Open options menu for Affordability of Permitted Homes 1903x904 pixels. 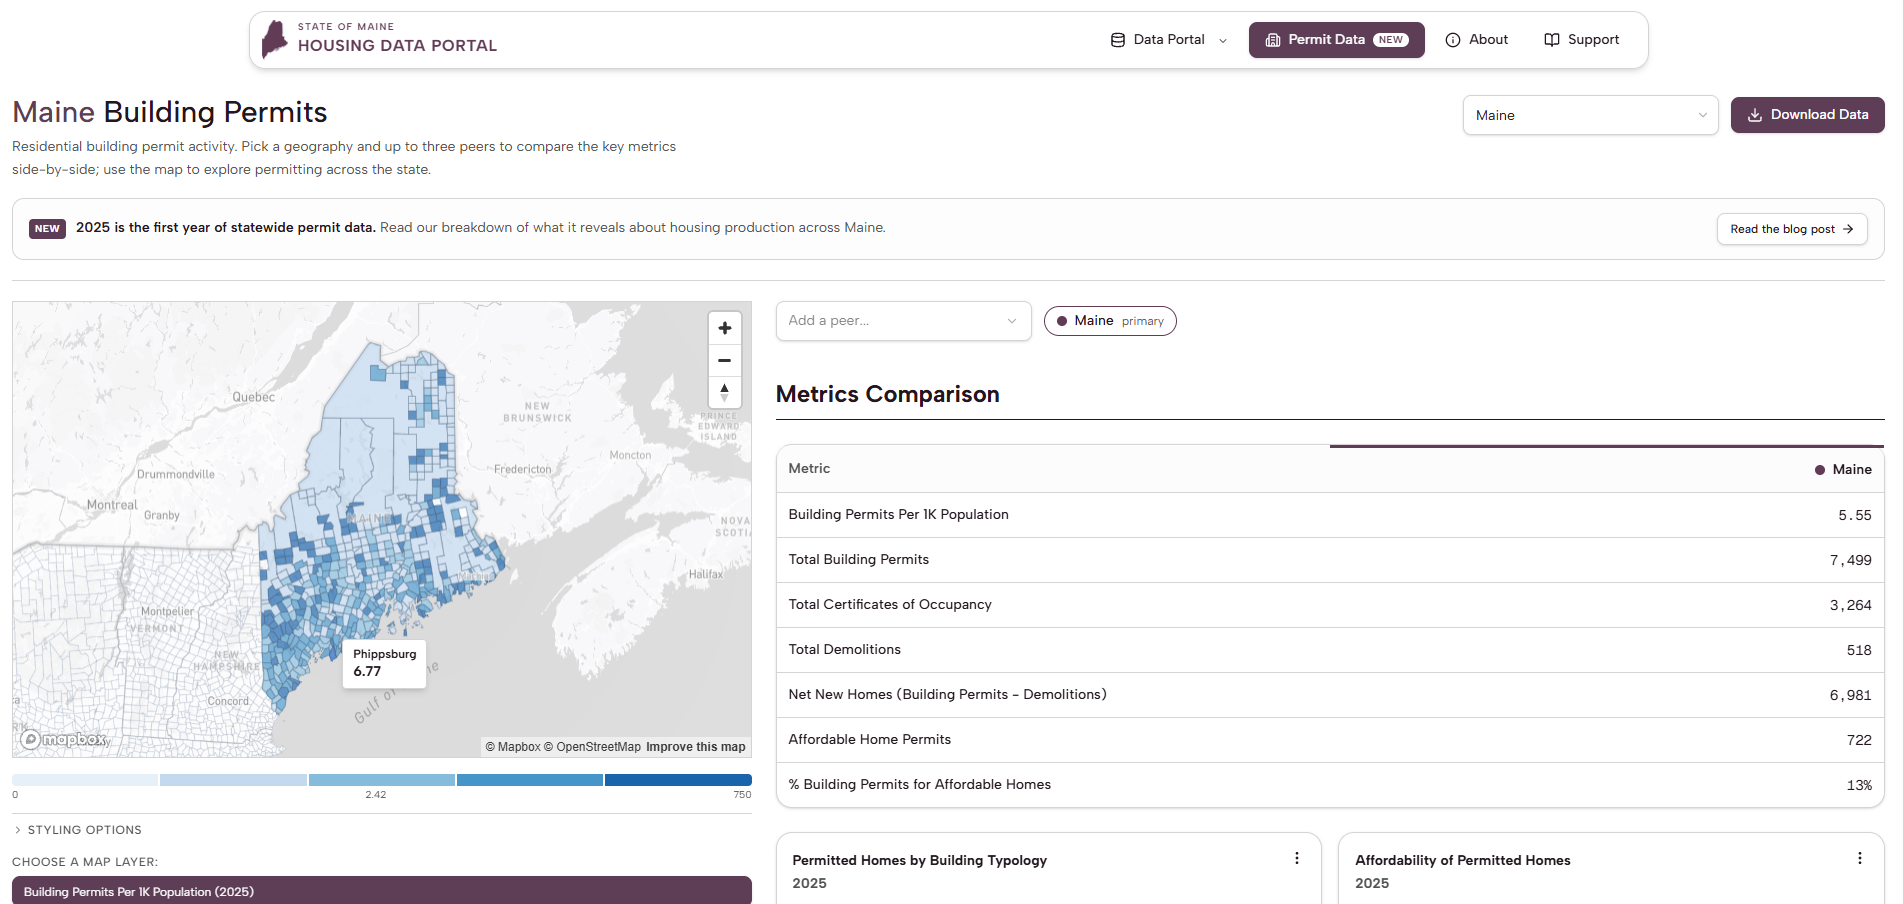(x=1860, y=858)
